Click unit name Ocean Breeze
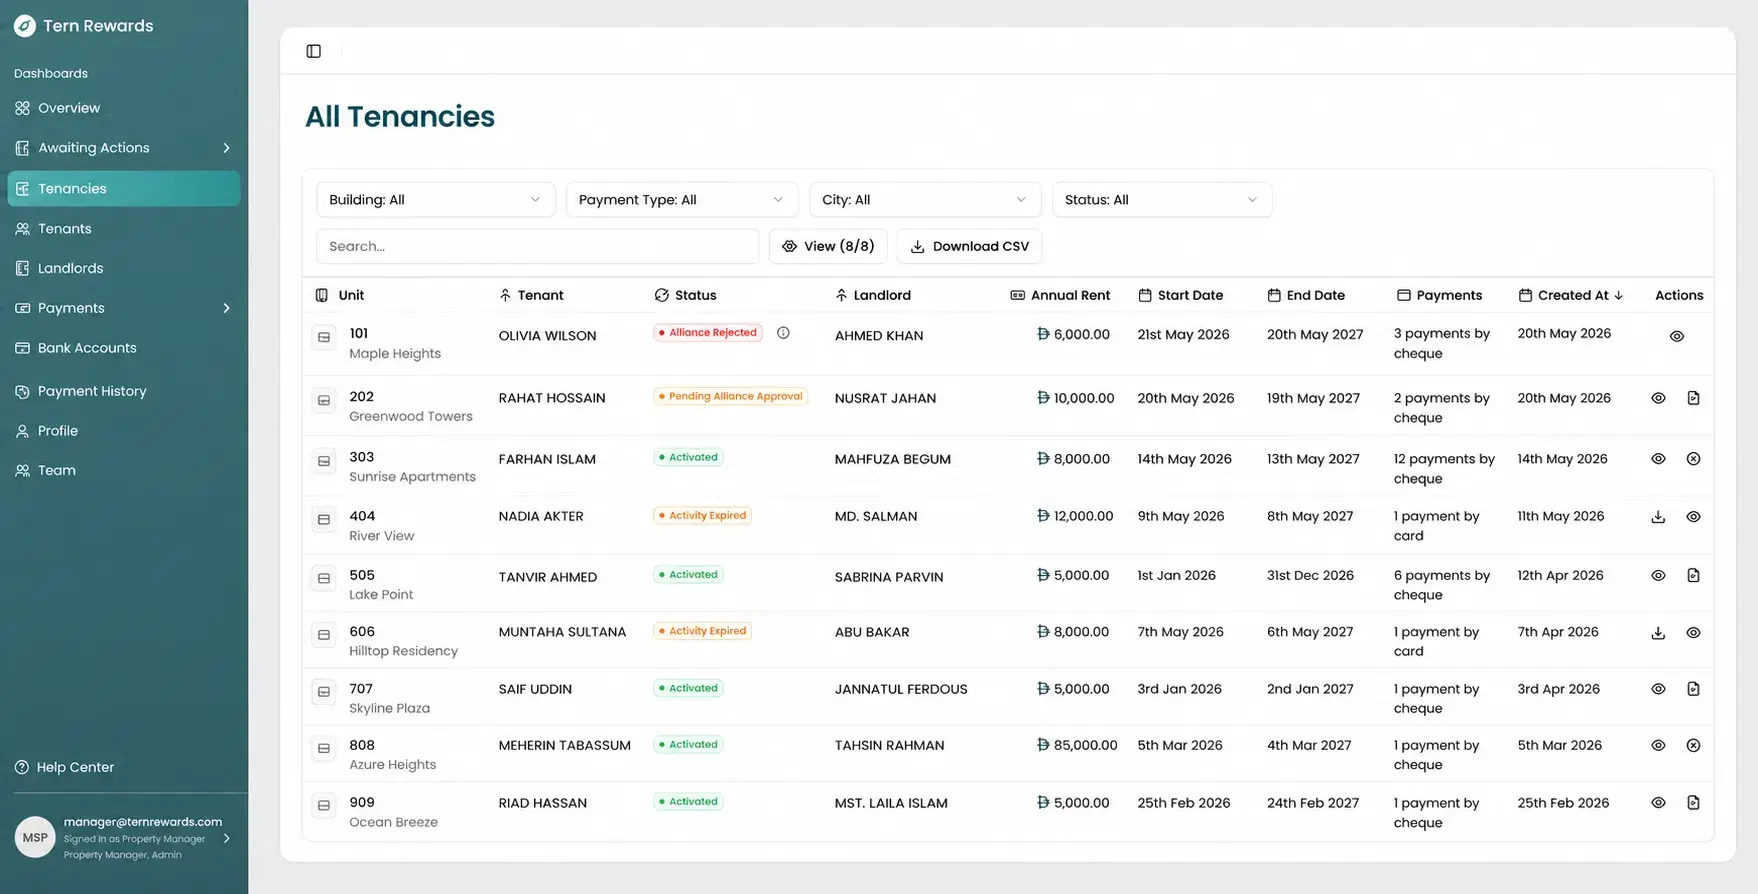Screen dimensions: 1758x894 pyautogui.click(x=393, y=822)
